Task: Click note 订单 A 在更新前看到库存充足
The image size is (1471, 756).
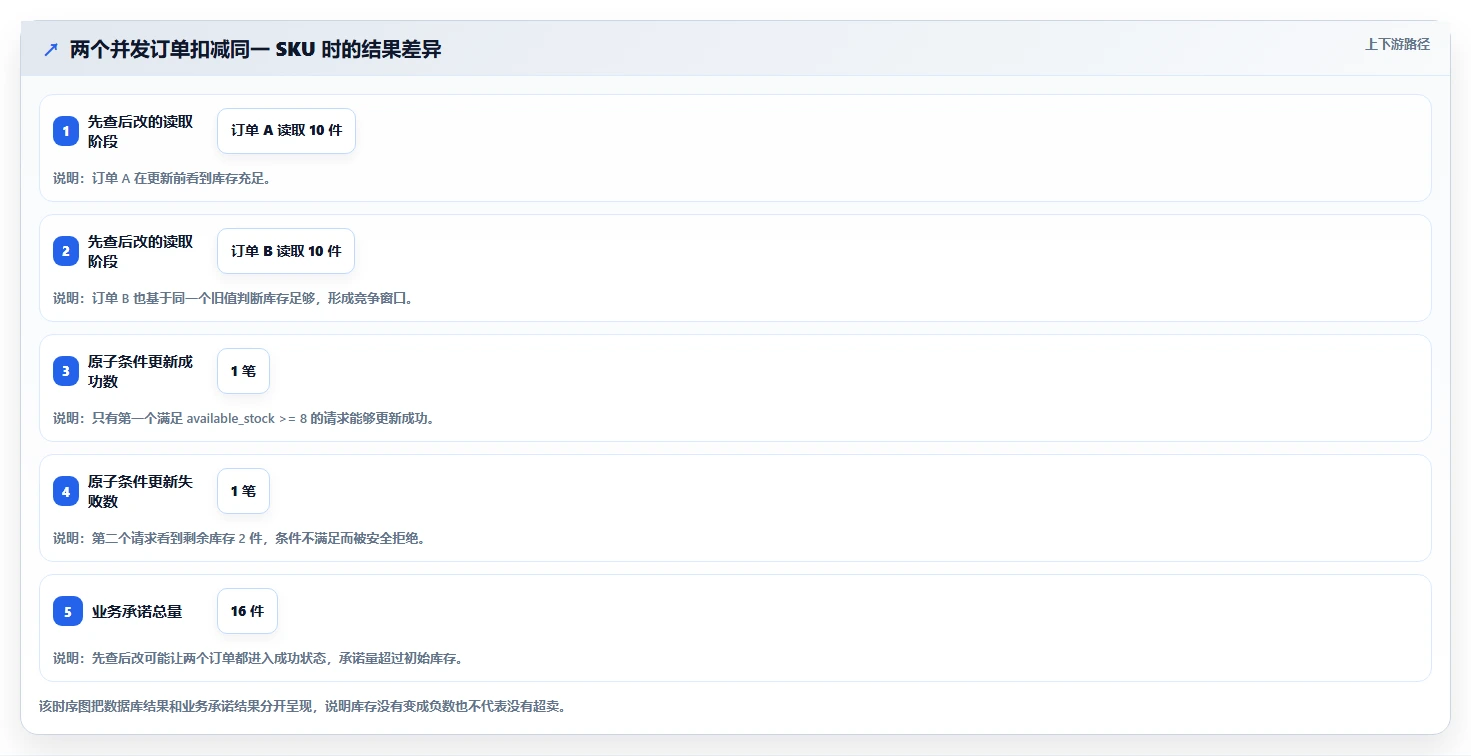Action: 162,178
